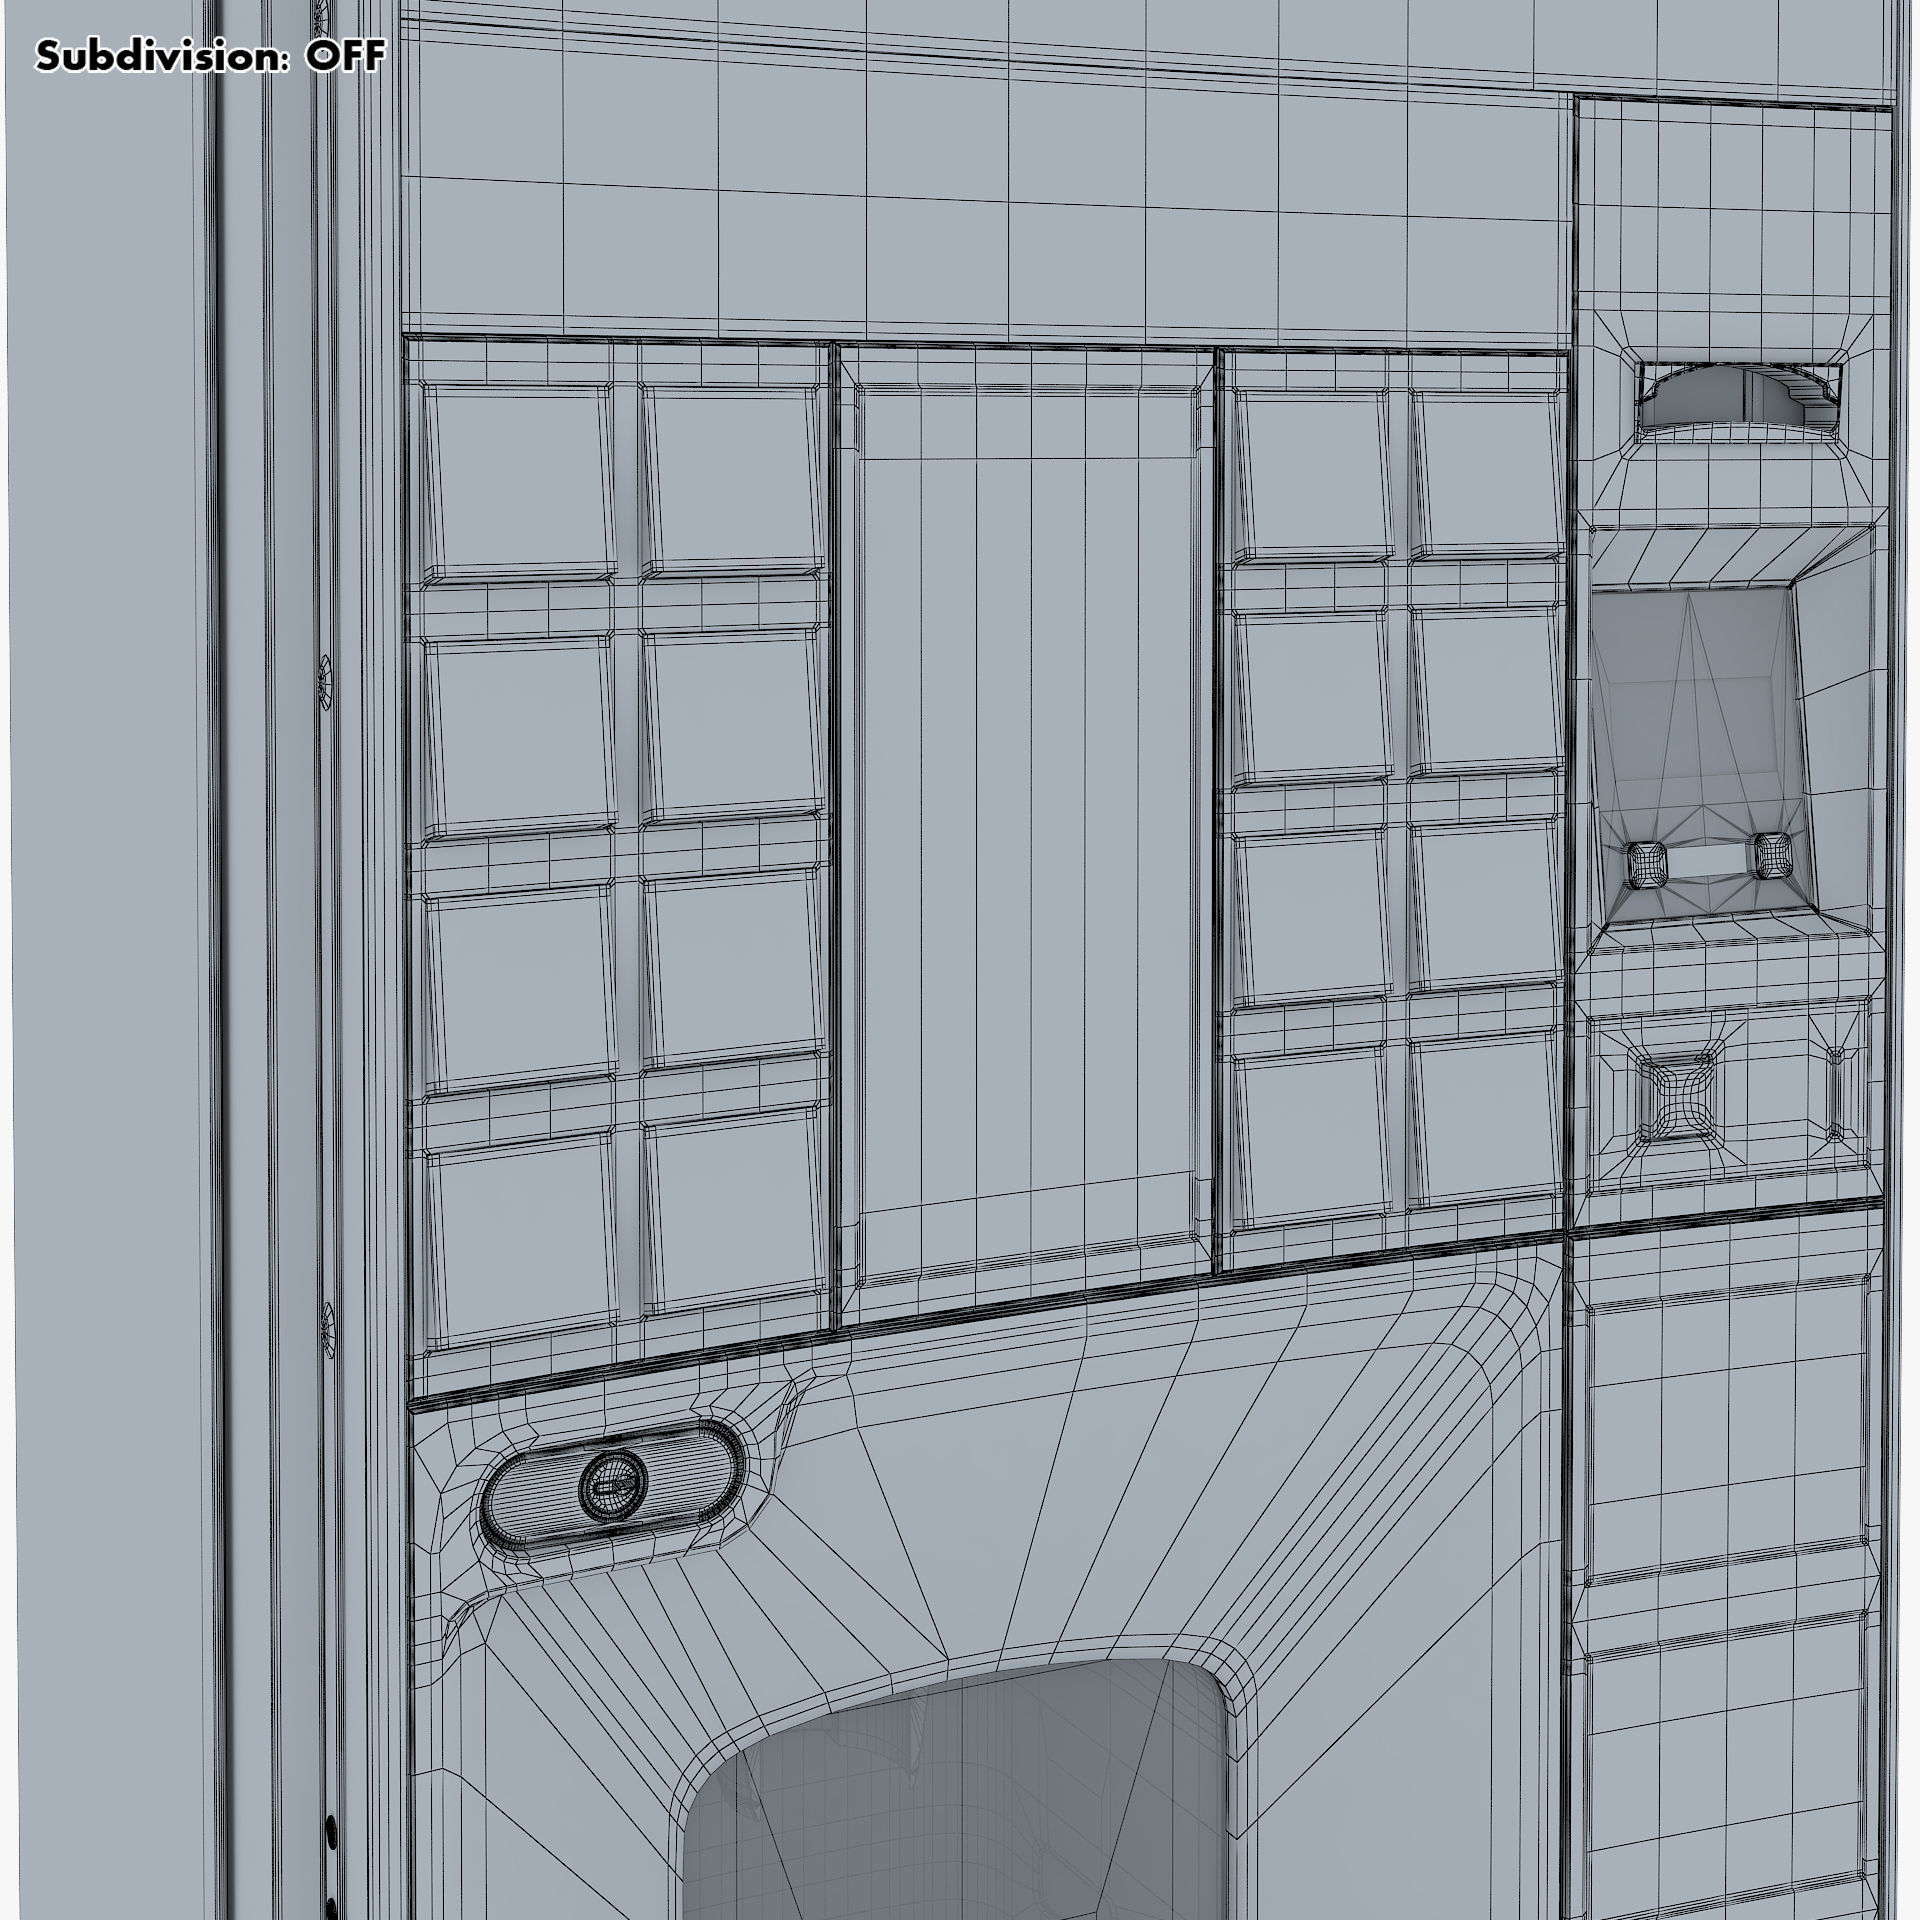This screenshot has height=1920, width=1920.
Task: Click the left small square display button
Action: (1646, 863)
